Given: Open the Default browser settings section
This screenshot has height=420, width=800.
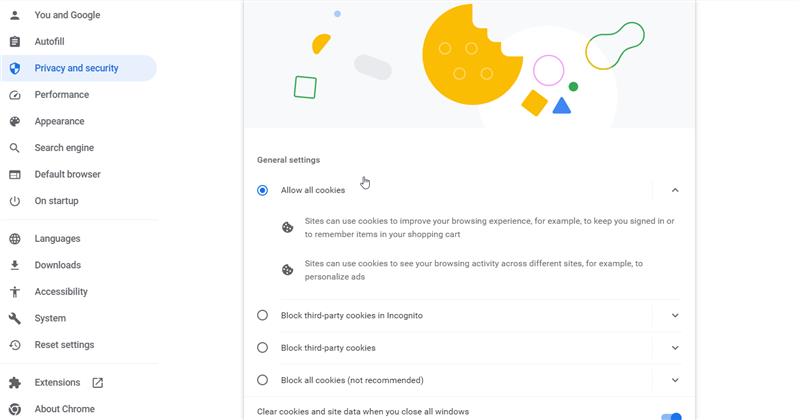Looking at the screenshot, I should coord(67,174).
